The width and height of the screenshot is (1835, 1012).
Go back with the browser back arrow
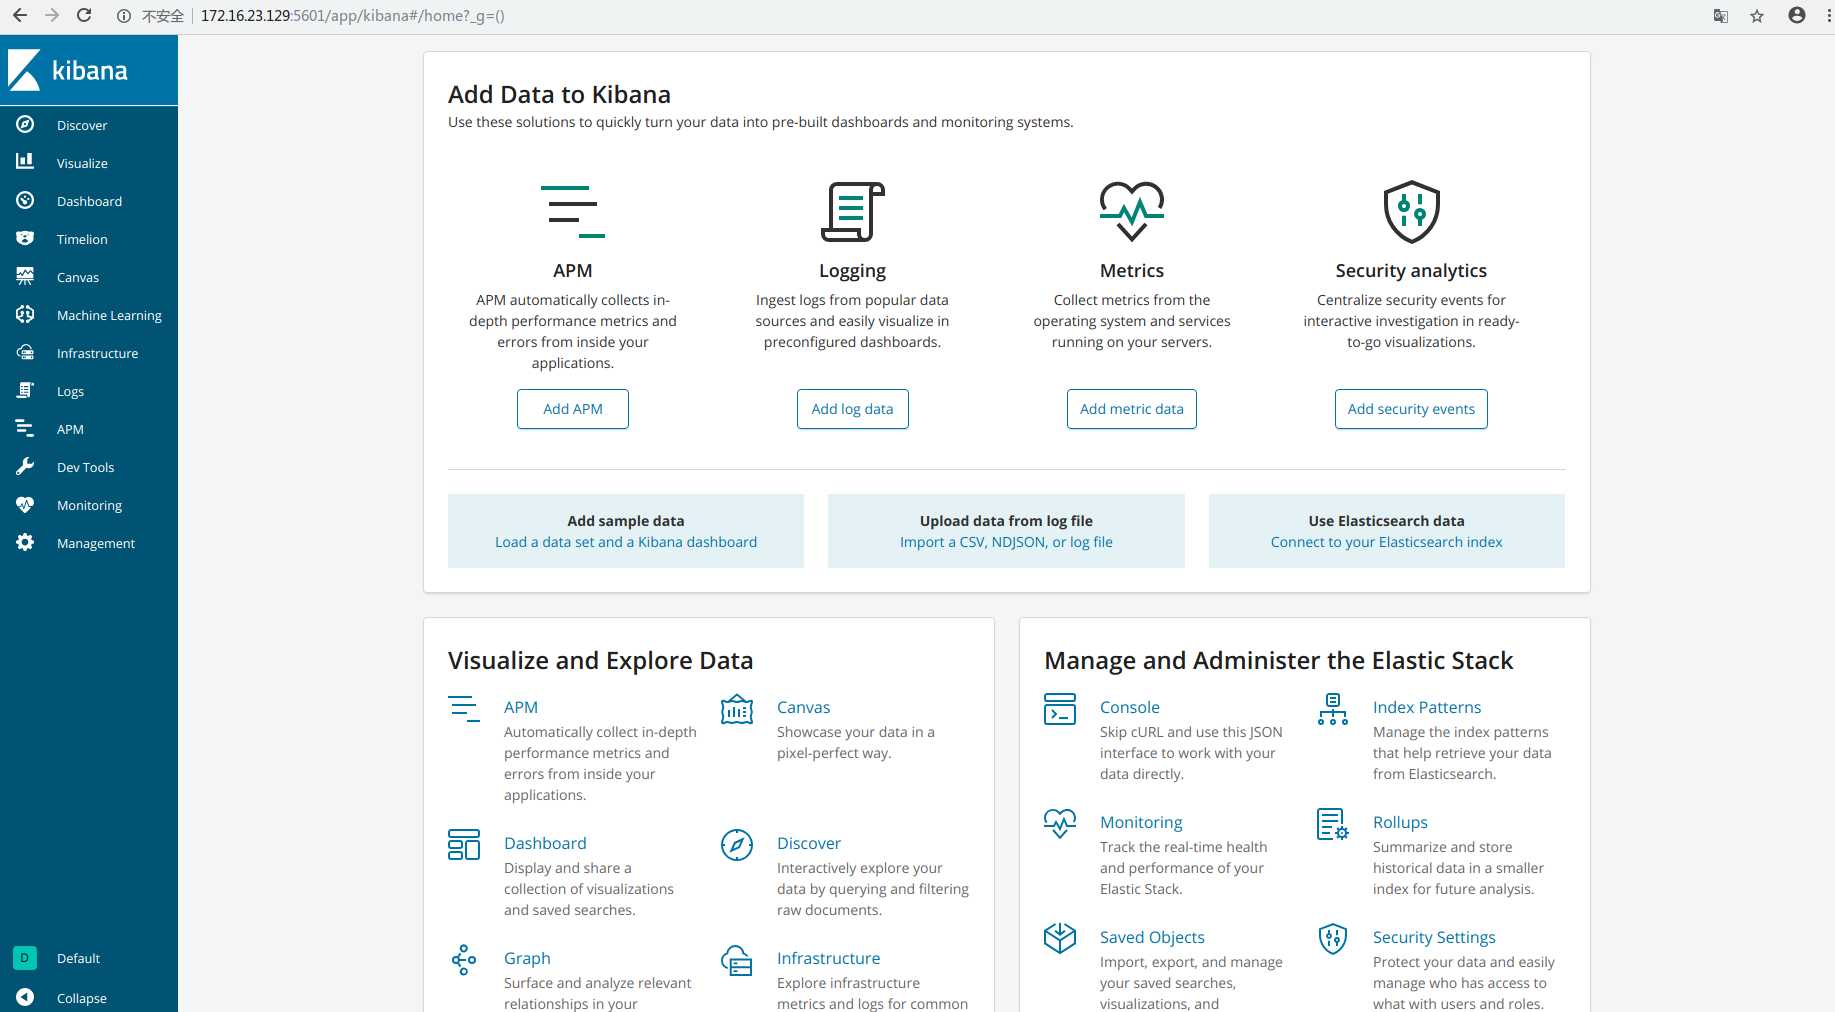[x=20, y=16]
